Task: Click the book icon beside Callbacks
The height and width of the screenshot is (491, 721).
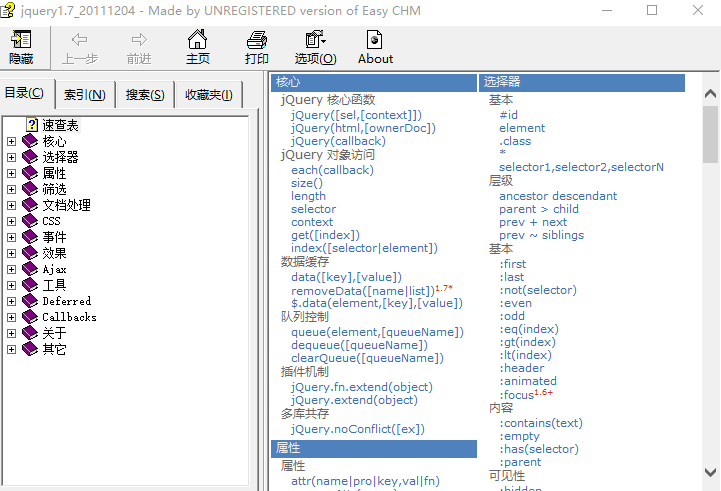Action: pyautogui.click(x=30, y=317)
